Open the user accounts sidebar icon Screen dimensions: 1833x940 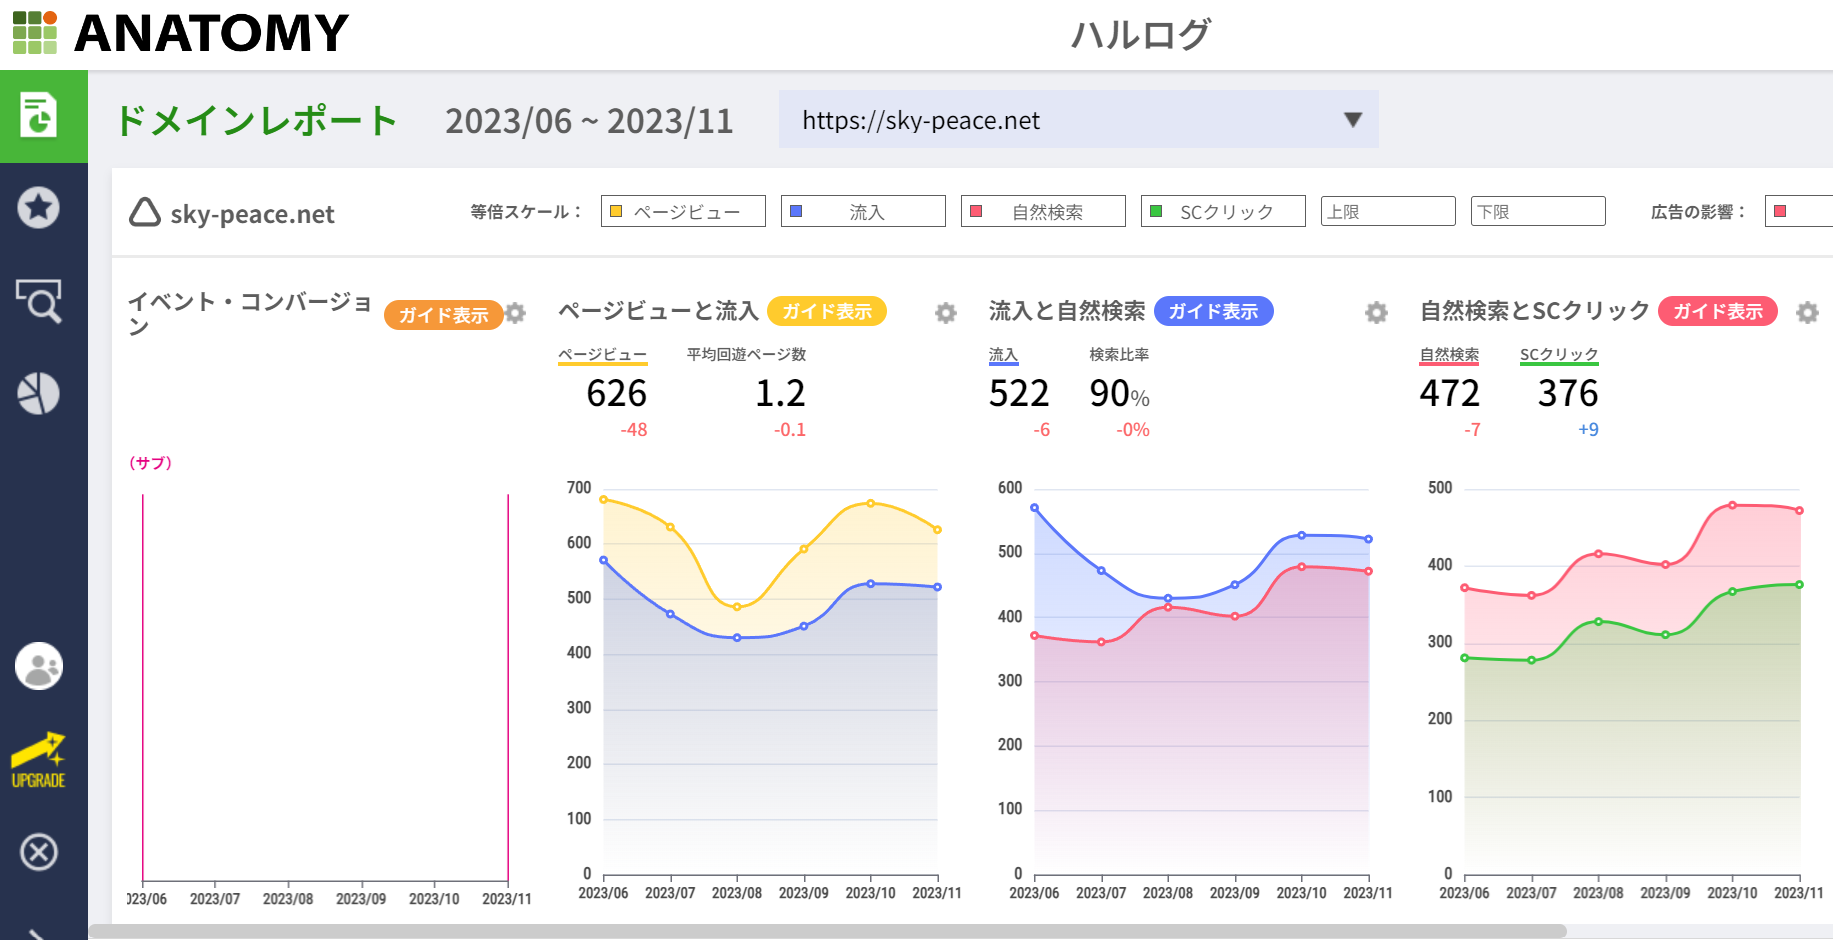point(39,667)
